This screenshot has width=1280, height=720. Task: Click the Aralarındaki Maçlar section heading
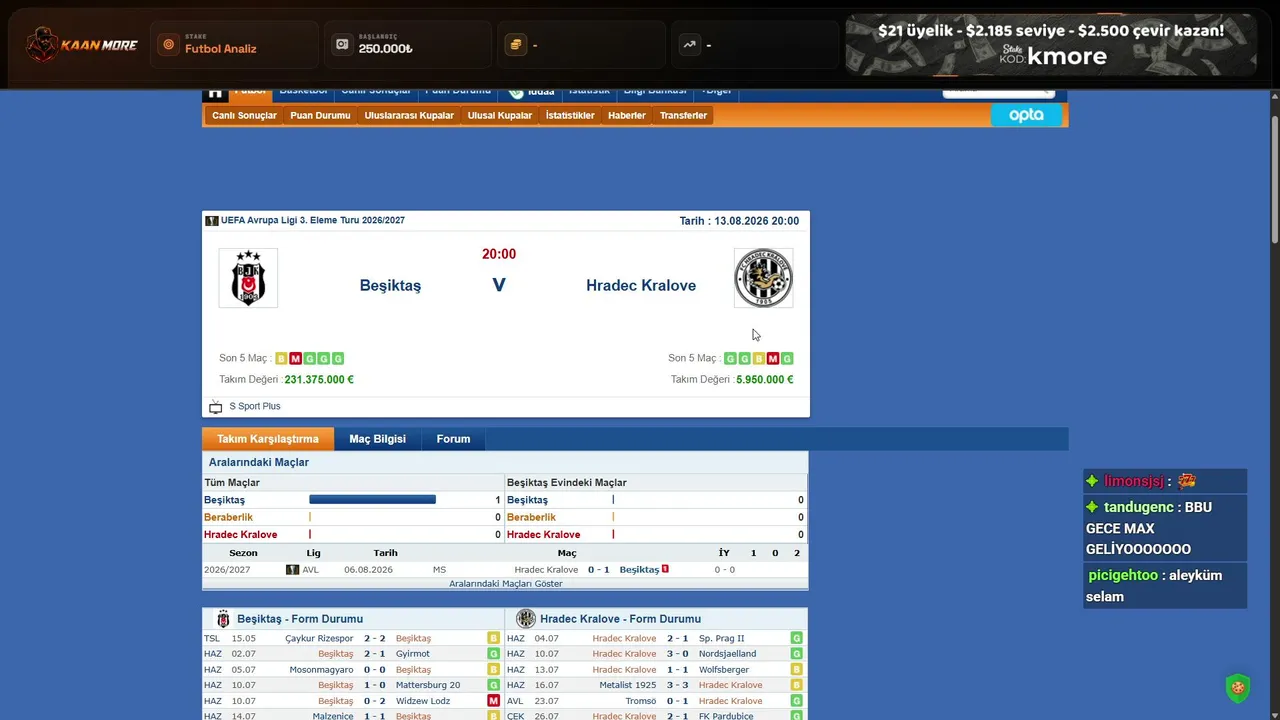tap(259, 462)
